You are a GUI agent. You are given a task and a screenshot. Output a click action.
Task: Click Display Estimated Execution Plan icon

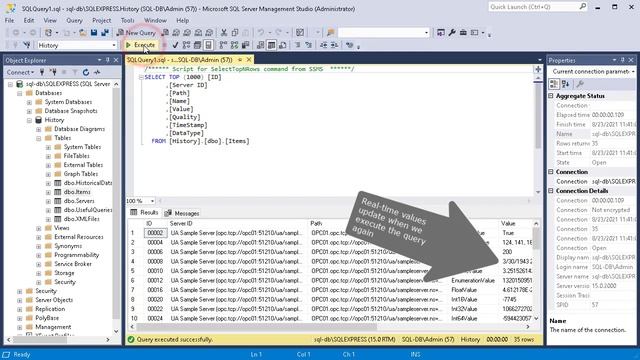point(187,45)
